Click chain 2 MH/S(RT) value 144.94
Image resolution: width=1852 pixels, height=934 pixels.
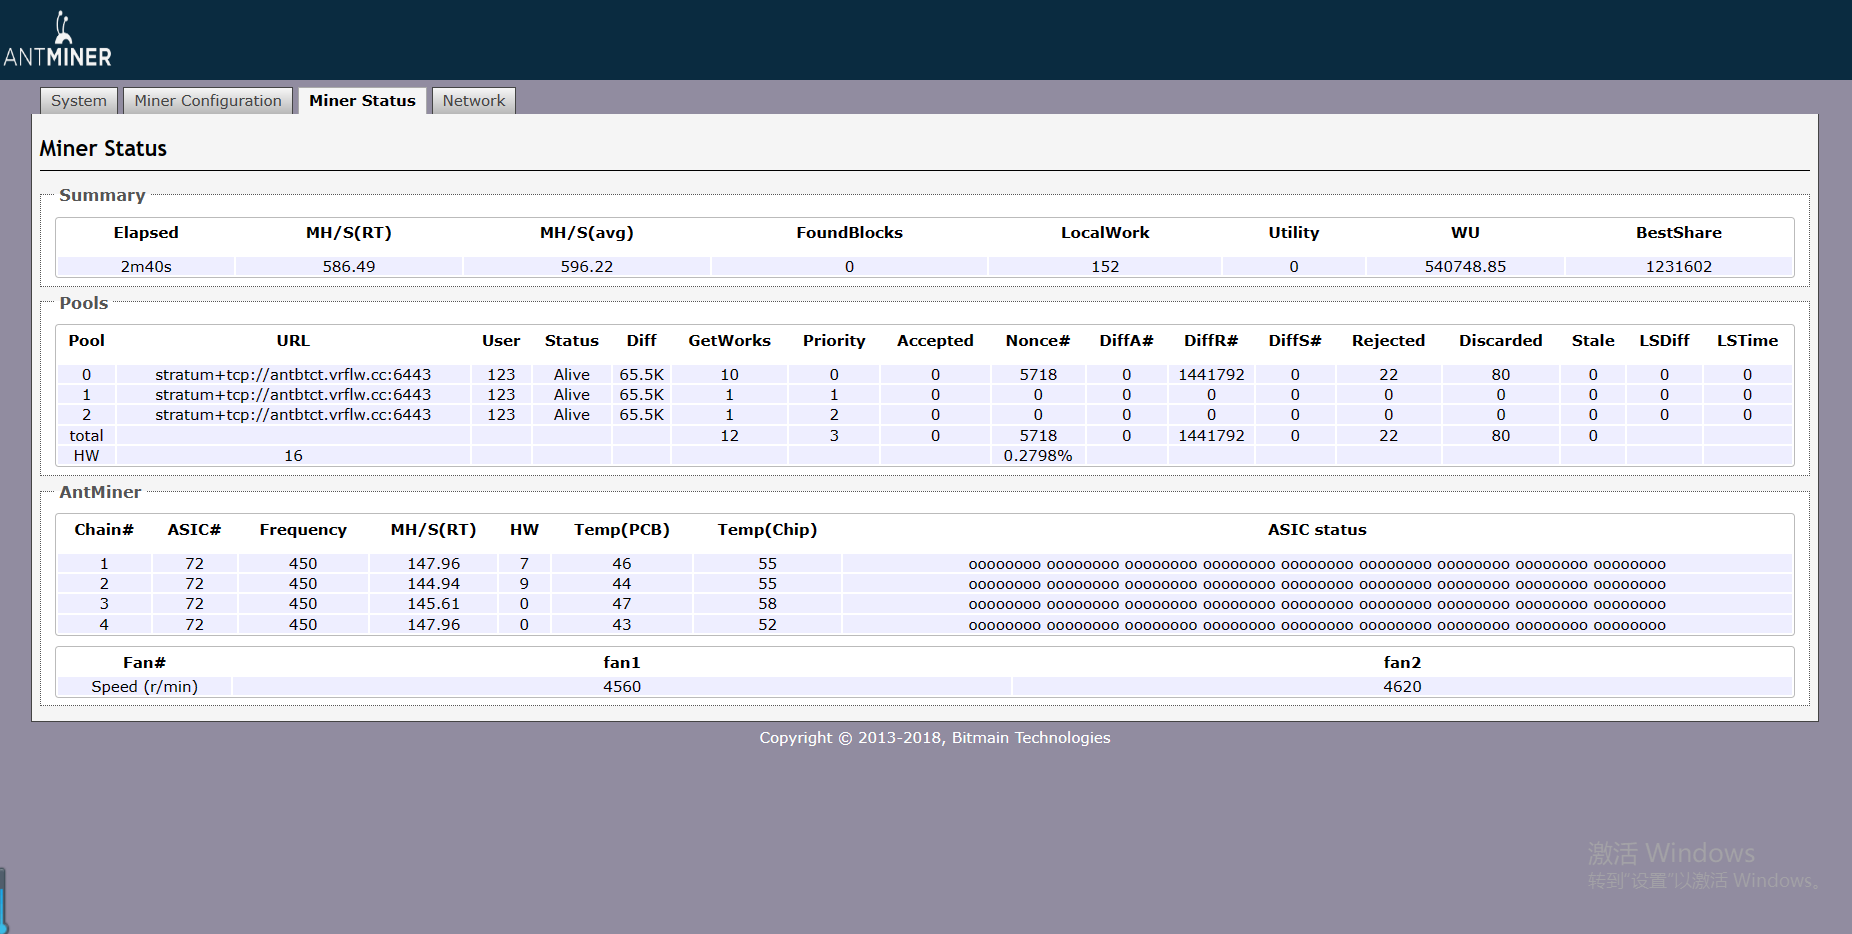point(434,584)
